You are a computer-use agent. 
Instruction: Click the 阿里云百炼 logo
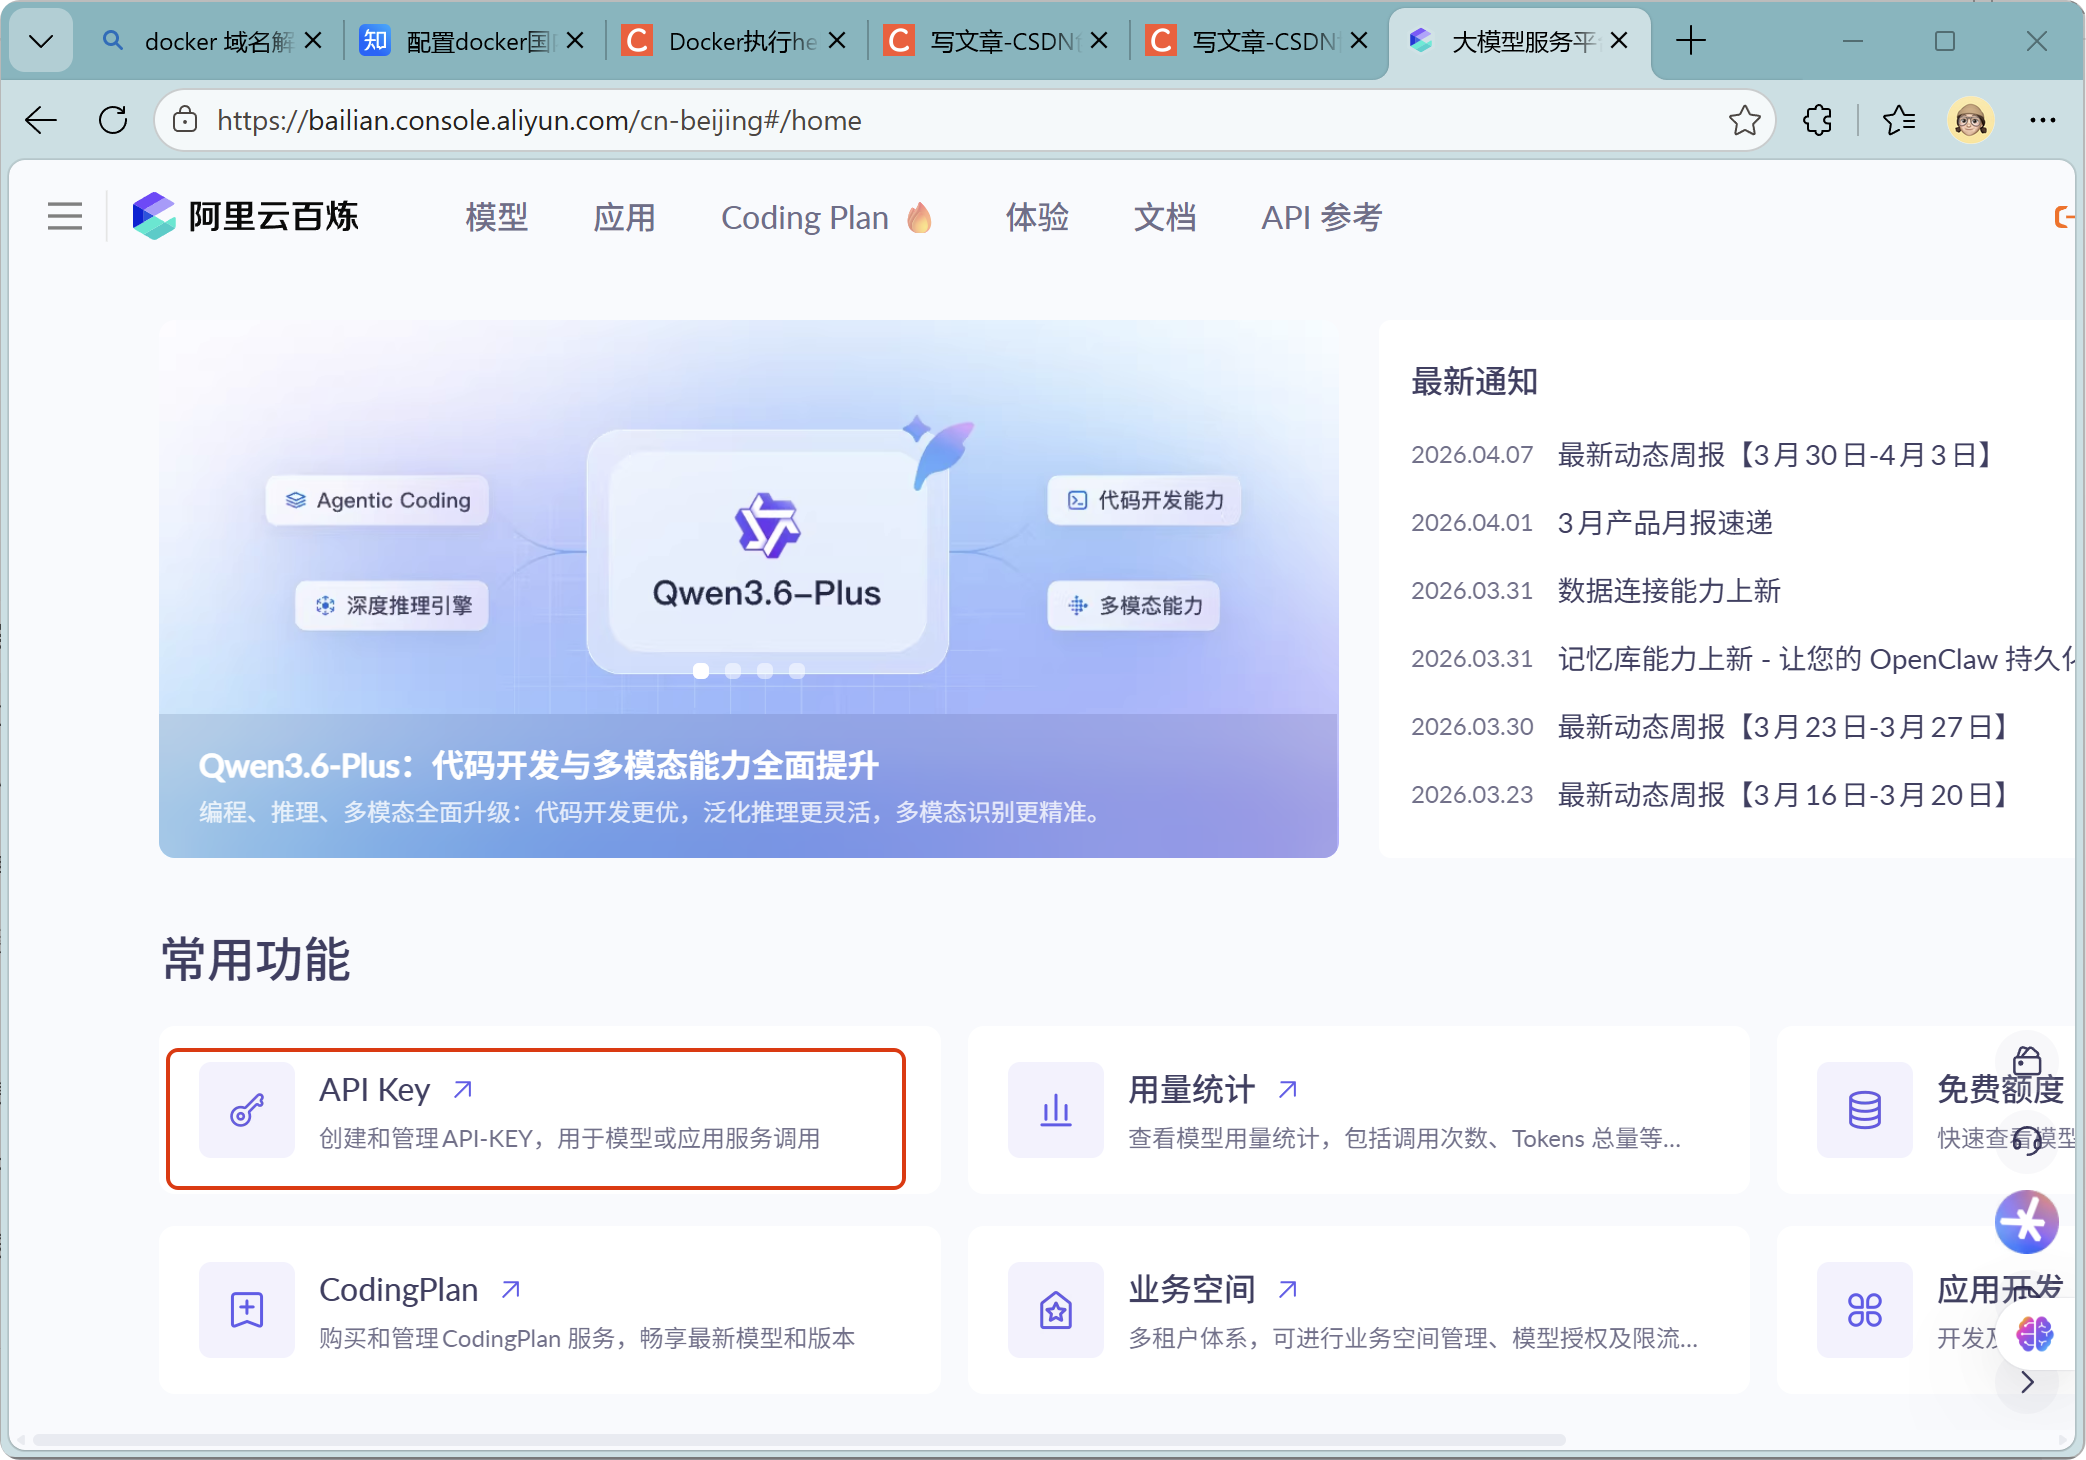click(245, 216)
